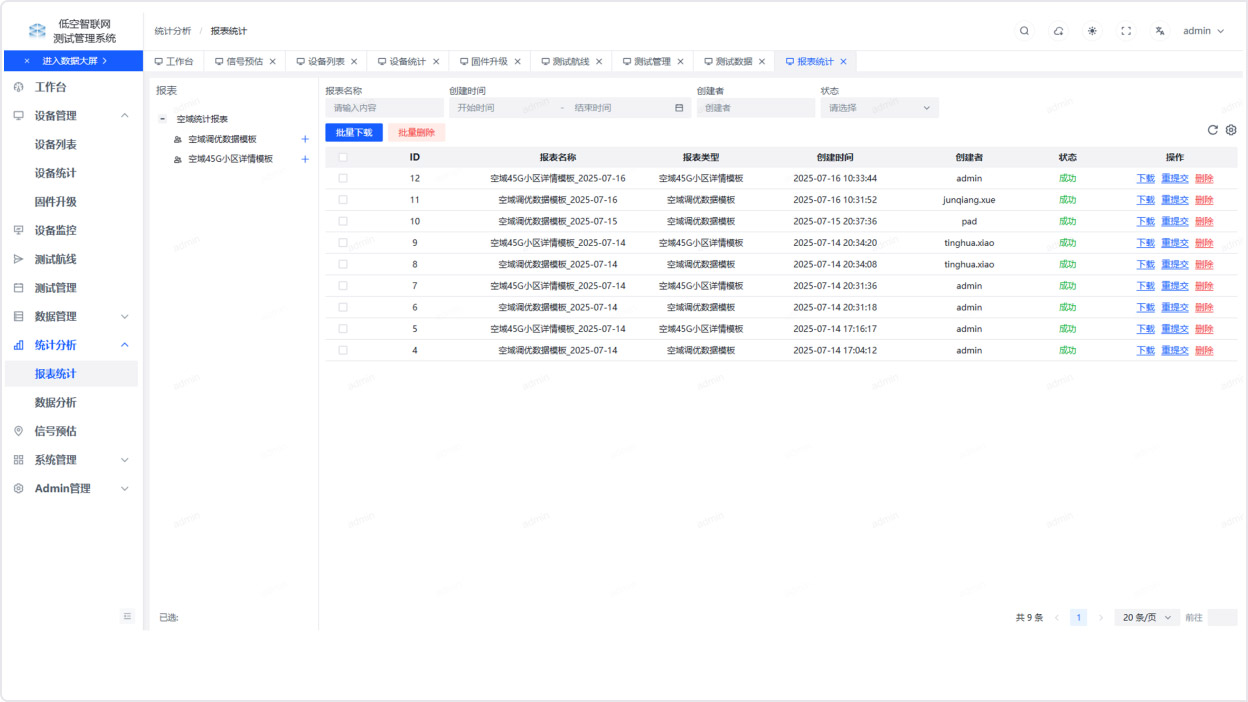This screenshot has height=702, width=1248.
Task: Open 数据分析 in the sidebar
Action: tap(56, 402)
